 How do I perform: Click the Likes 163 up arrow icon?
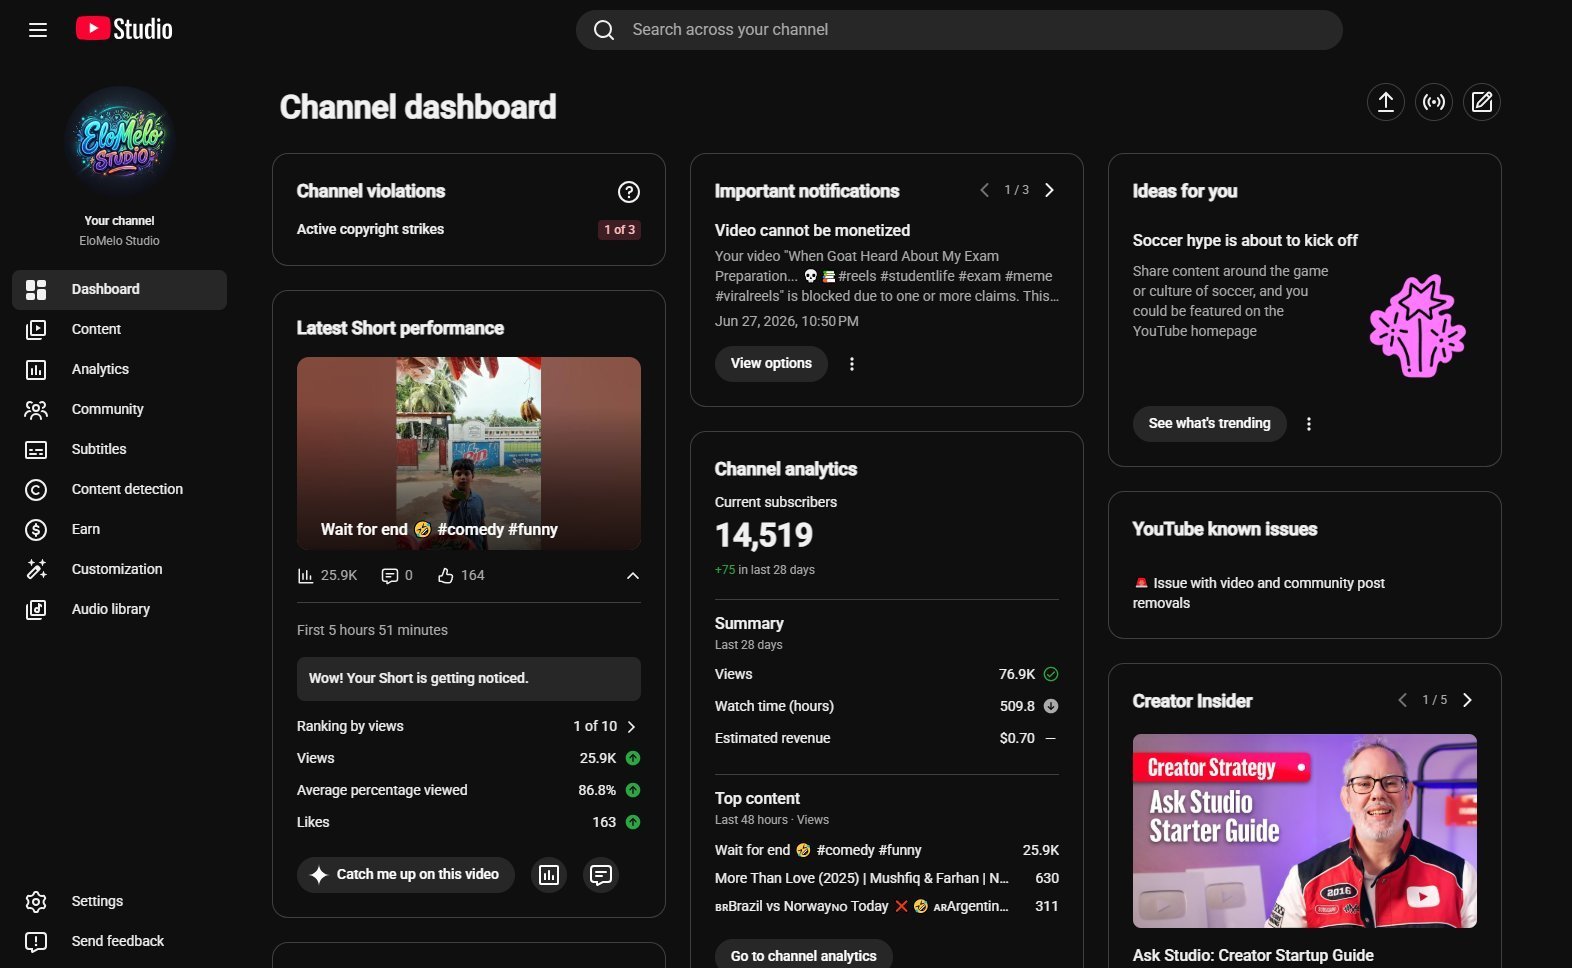633,822
